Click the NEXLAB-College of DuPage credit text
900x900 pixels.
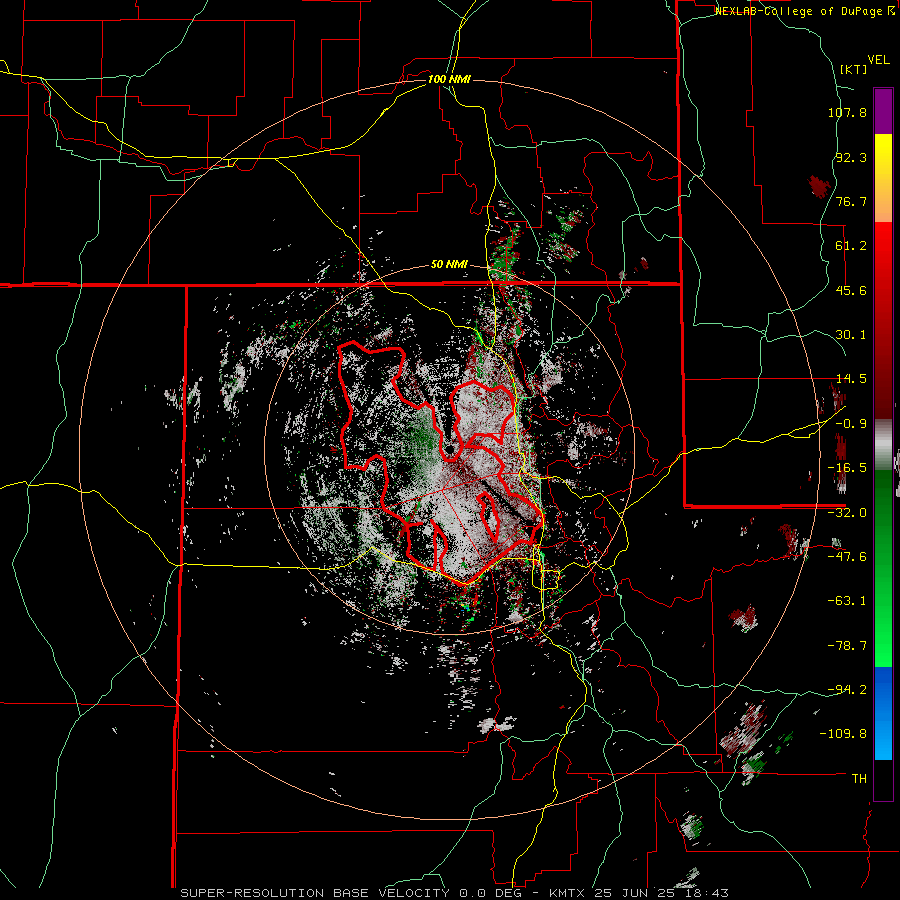pyautogui.click(x=804, y=11)
